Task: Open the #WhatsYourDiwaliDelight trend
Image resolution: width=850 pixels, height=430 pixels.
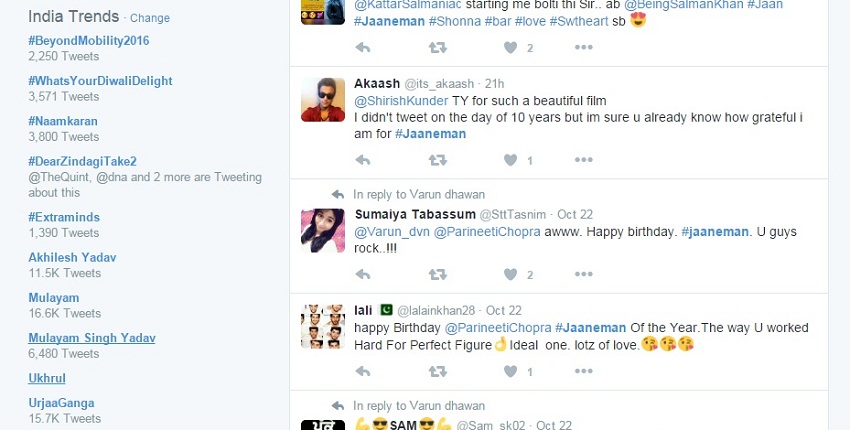Action: click(100, 80)
